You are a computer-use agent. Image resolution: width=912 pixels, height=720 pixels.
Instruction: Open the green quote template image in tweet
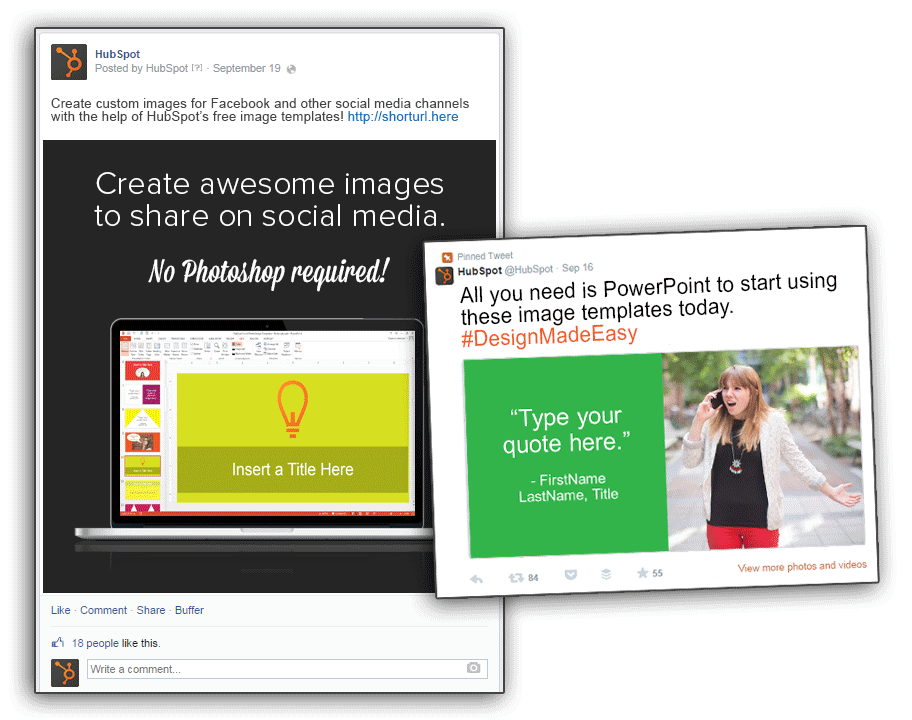pyautogui.click(x=566, y=456)
